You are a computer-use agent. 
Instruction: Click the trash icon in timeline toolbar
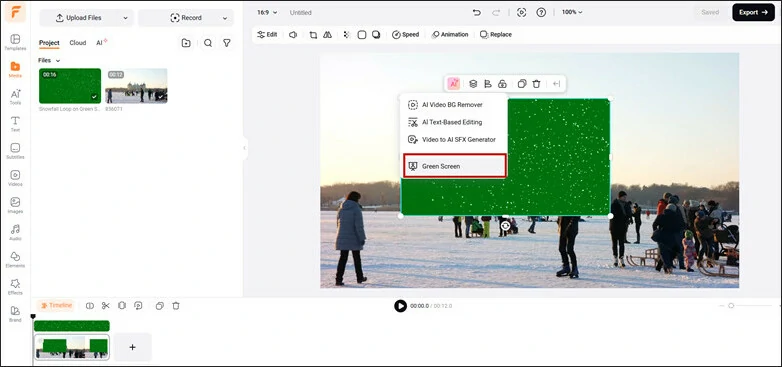(176, 306)
